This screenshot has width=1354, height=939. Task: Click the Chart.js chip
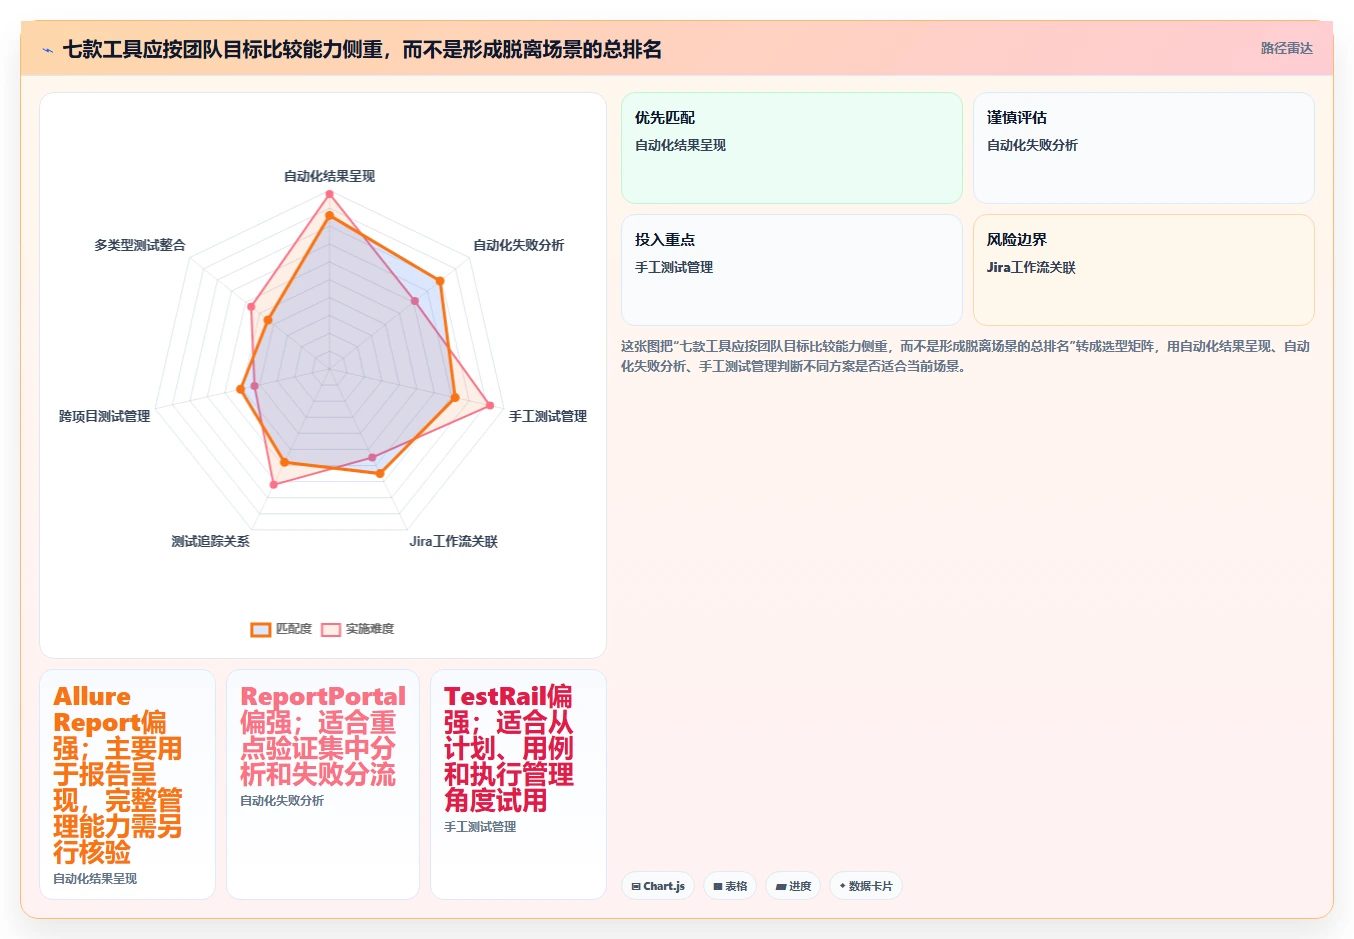pos(658,886)
